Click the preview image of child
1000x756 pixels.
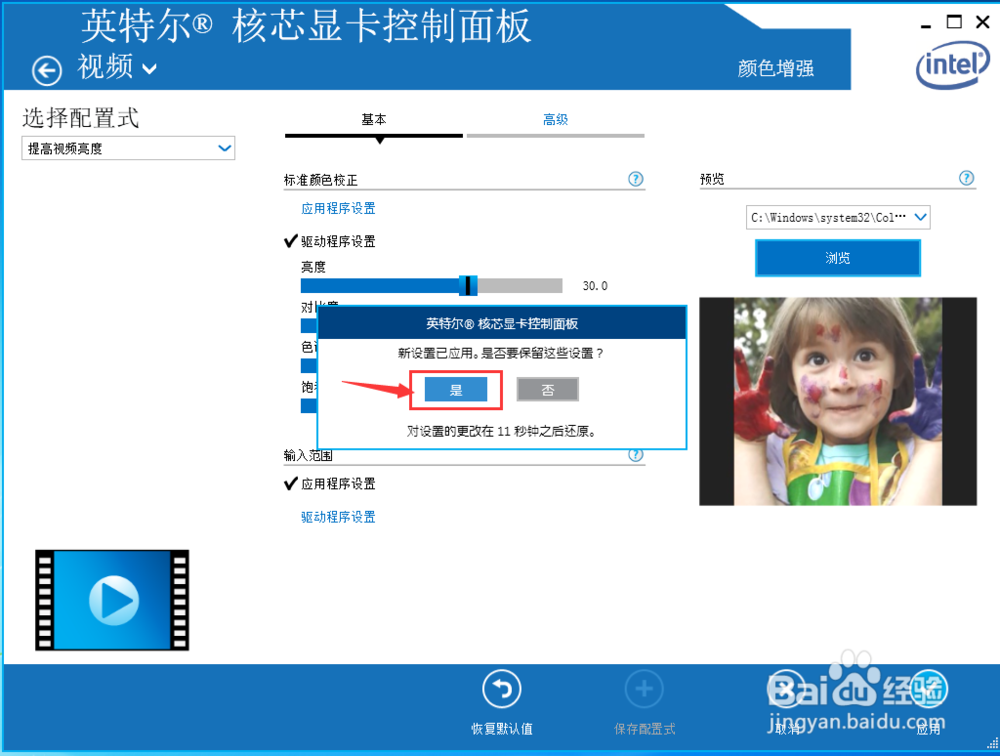tap(838, 401)
